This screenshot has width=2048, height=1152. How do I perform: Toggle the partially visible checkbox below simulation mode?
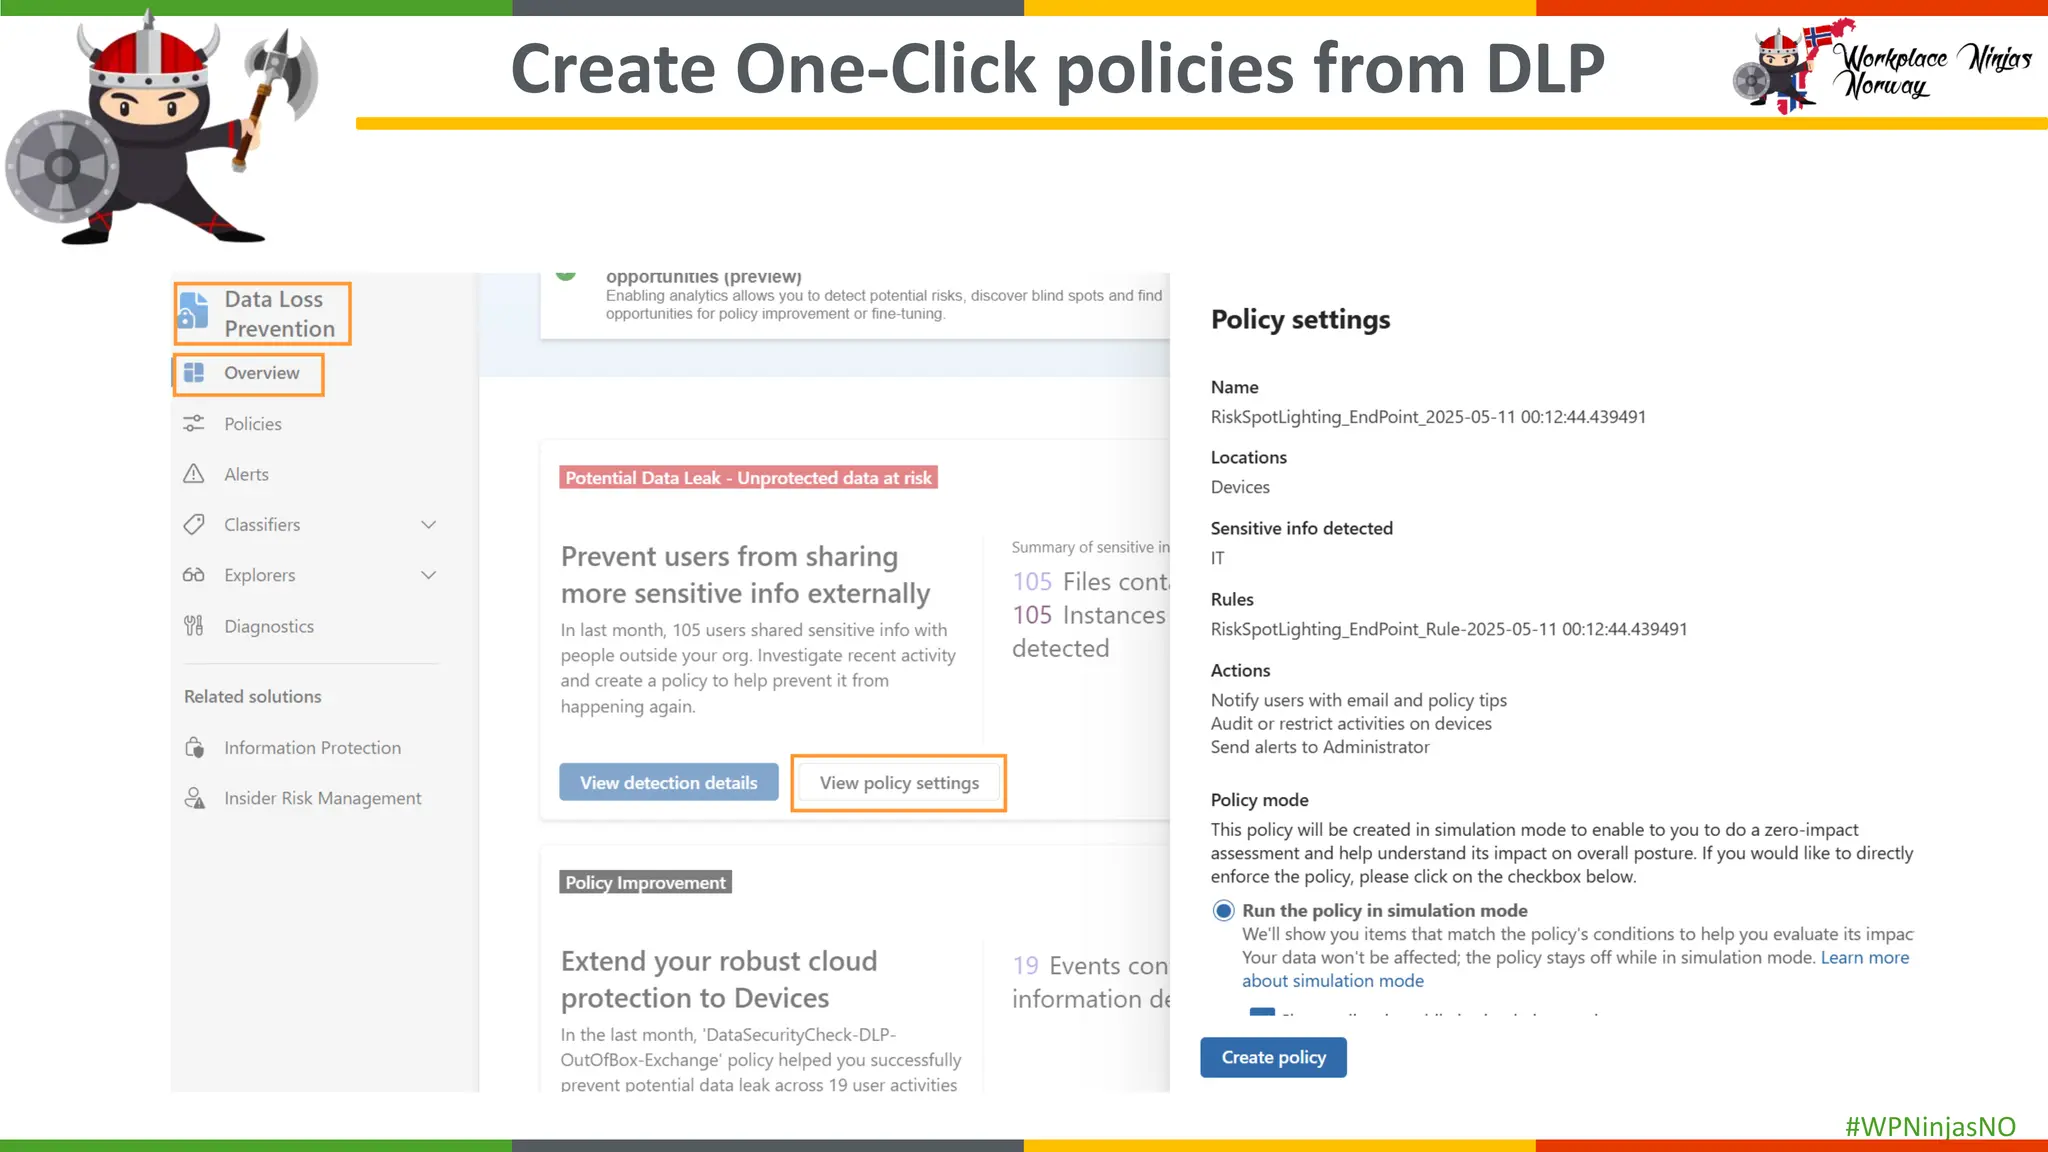[1262, 1013]
